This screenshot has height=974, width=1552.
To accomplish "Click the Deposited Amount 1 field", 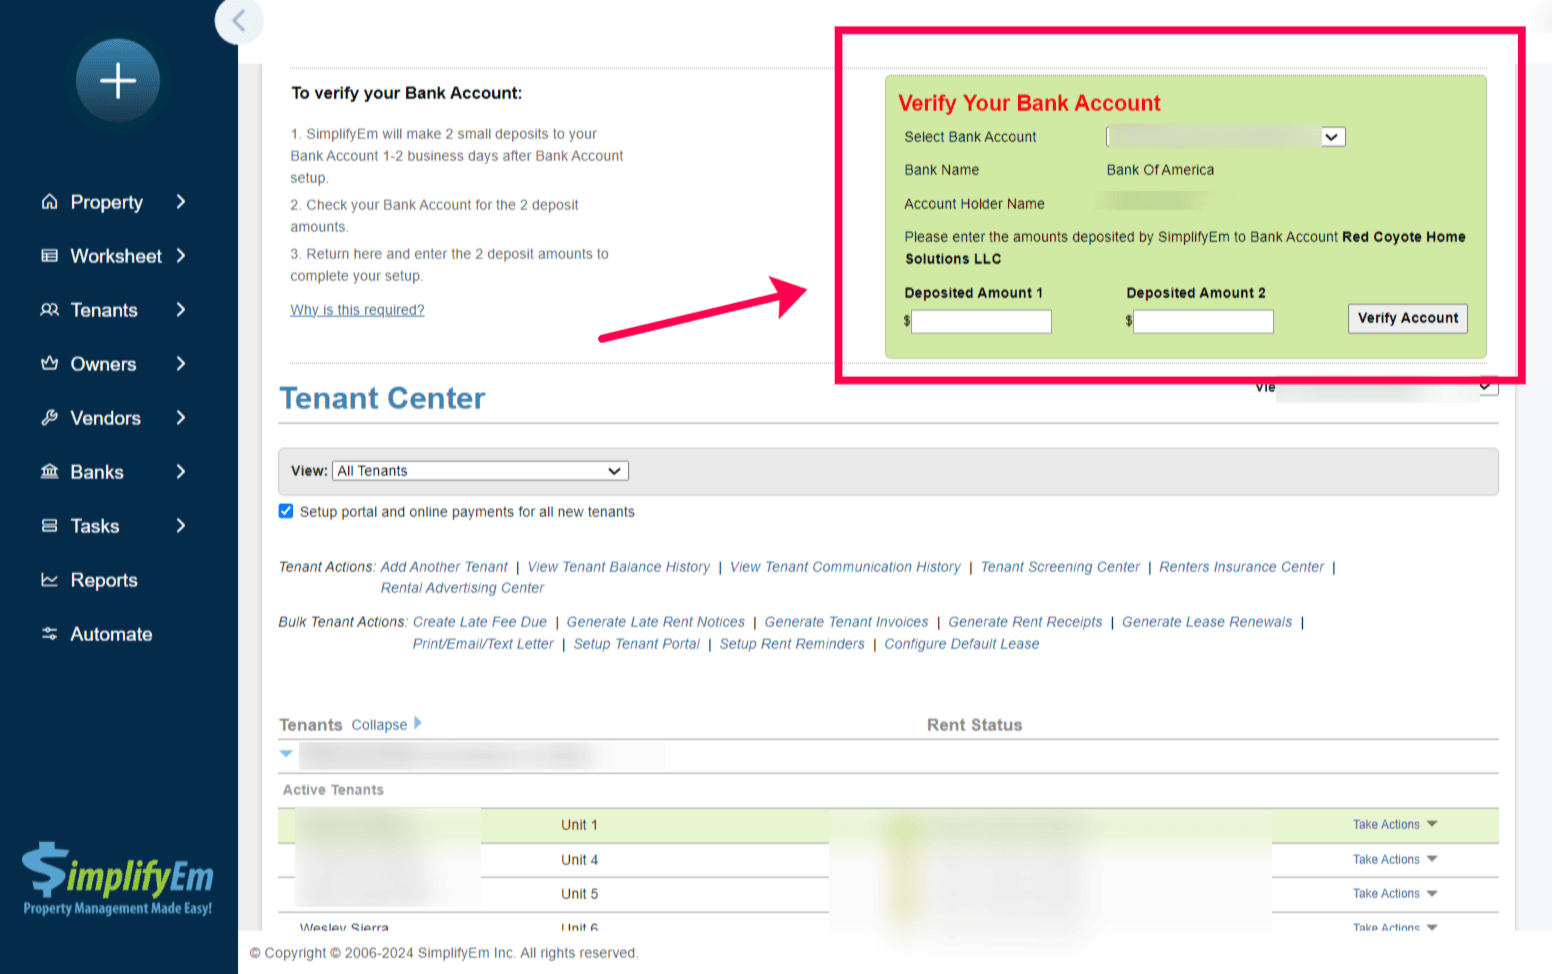I will 981,321.
